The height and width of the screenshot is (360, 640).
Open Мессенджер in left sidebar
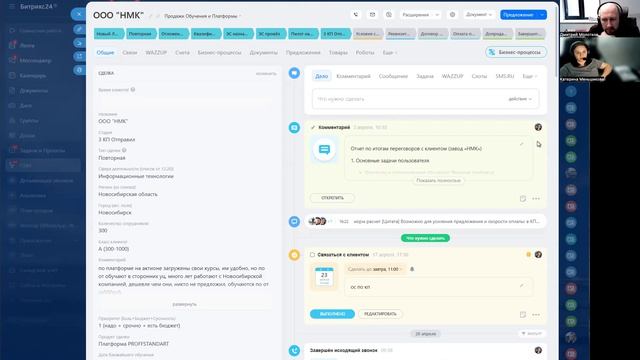[x=36, y=60]
